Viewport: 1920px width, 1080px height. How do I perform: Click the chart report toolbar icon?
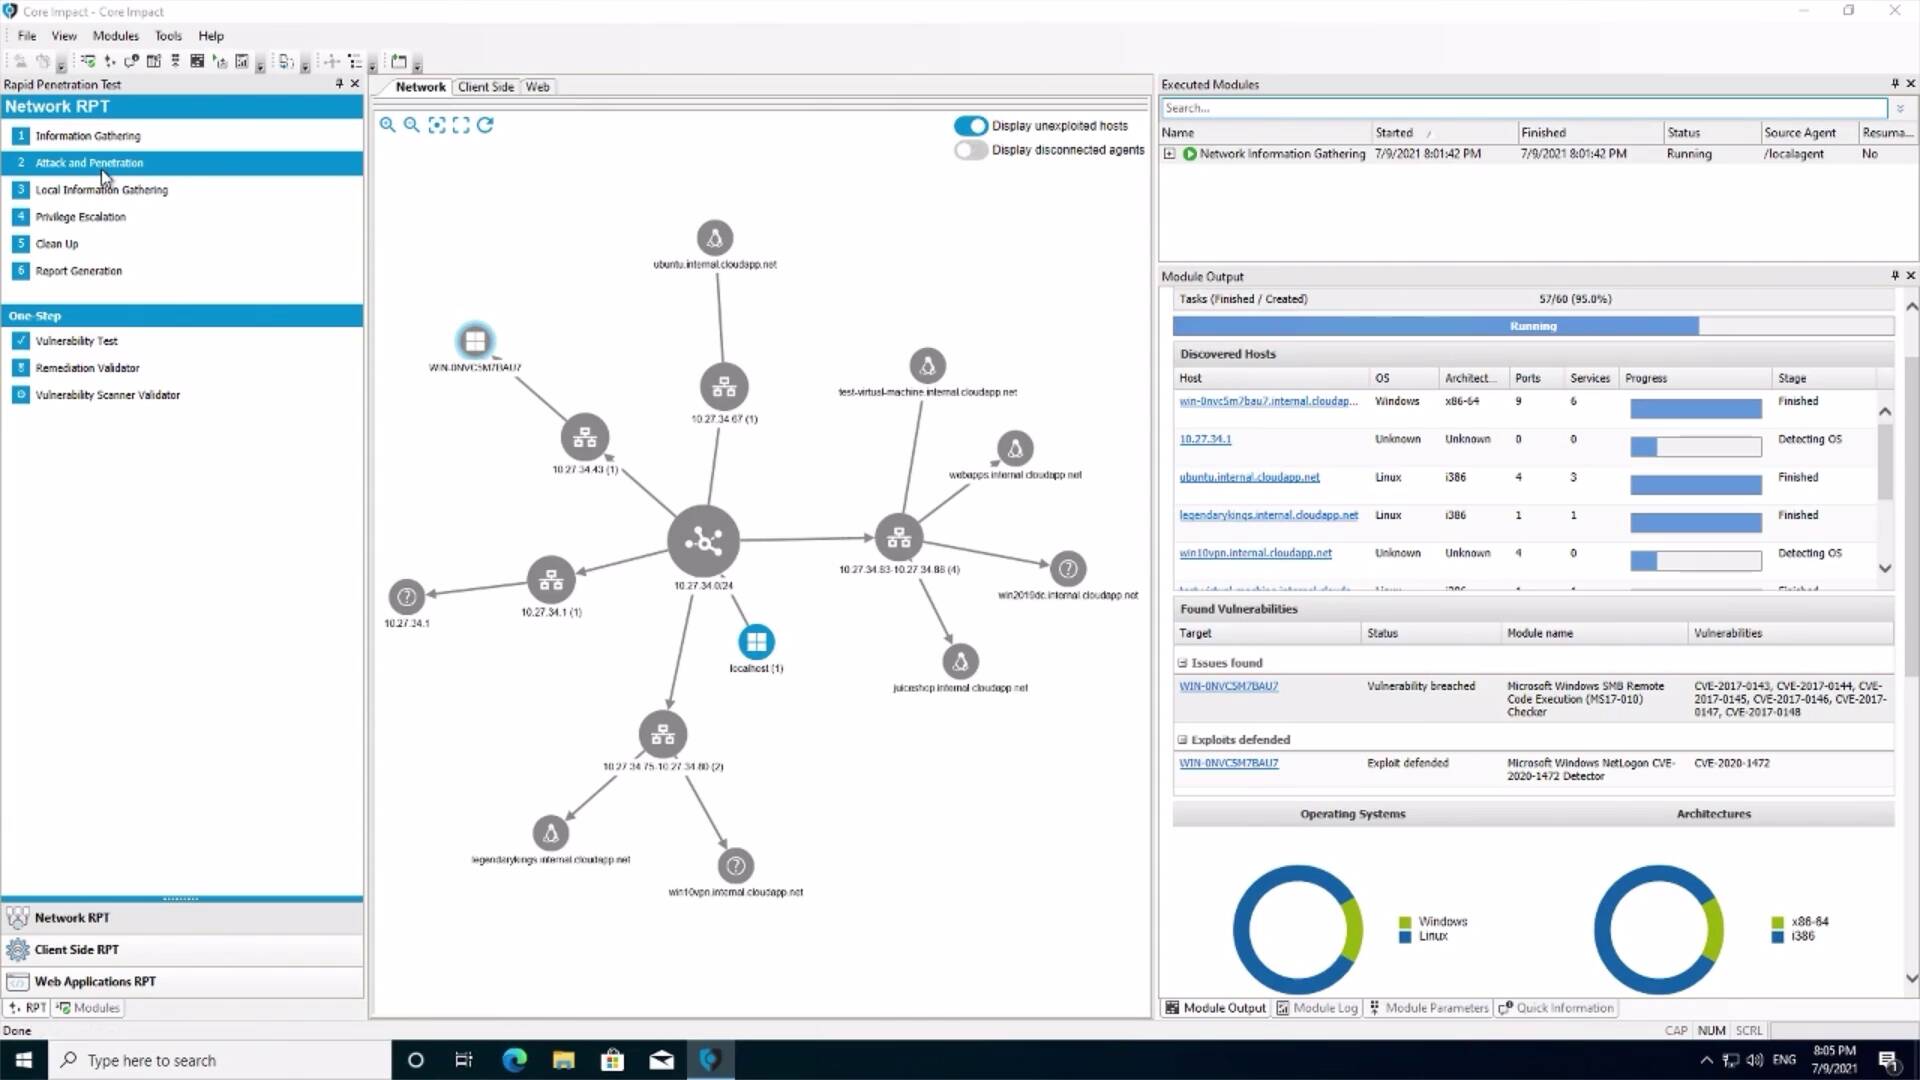point(241,61)
